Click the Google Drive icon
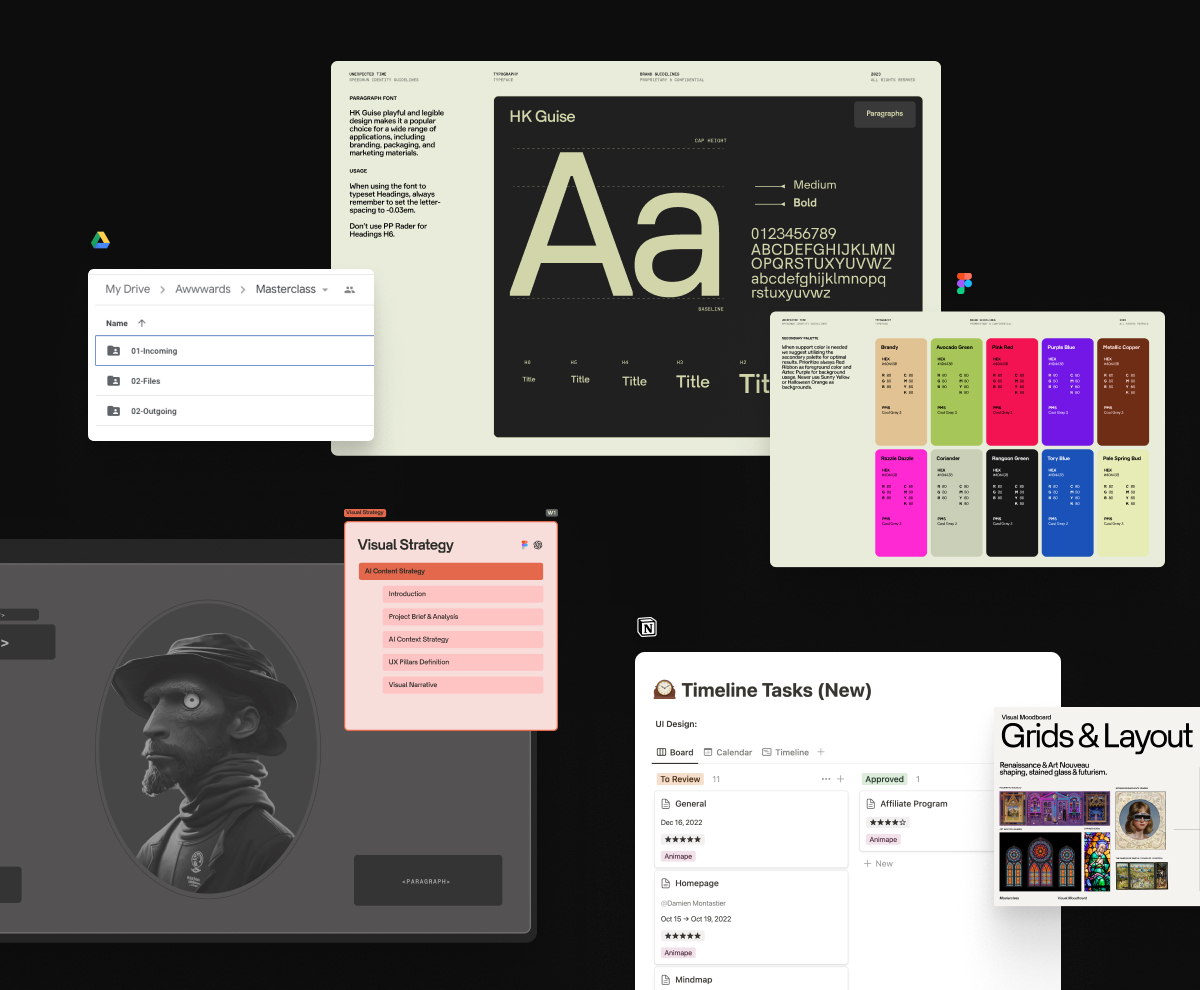The height and width of the screenshot is (990, 1200). pyautogui.click(x=100, y=240)
